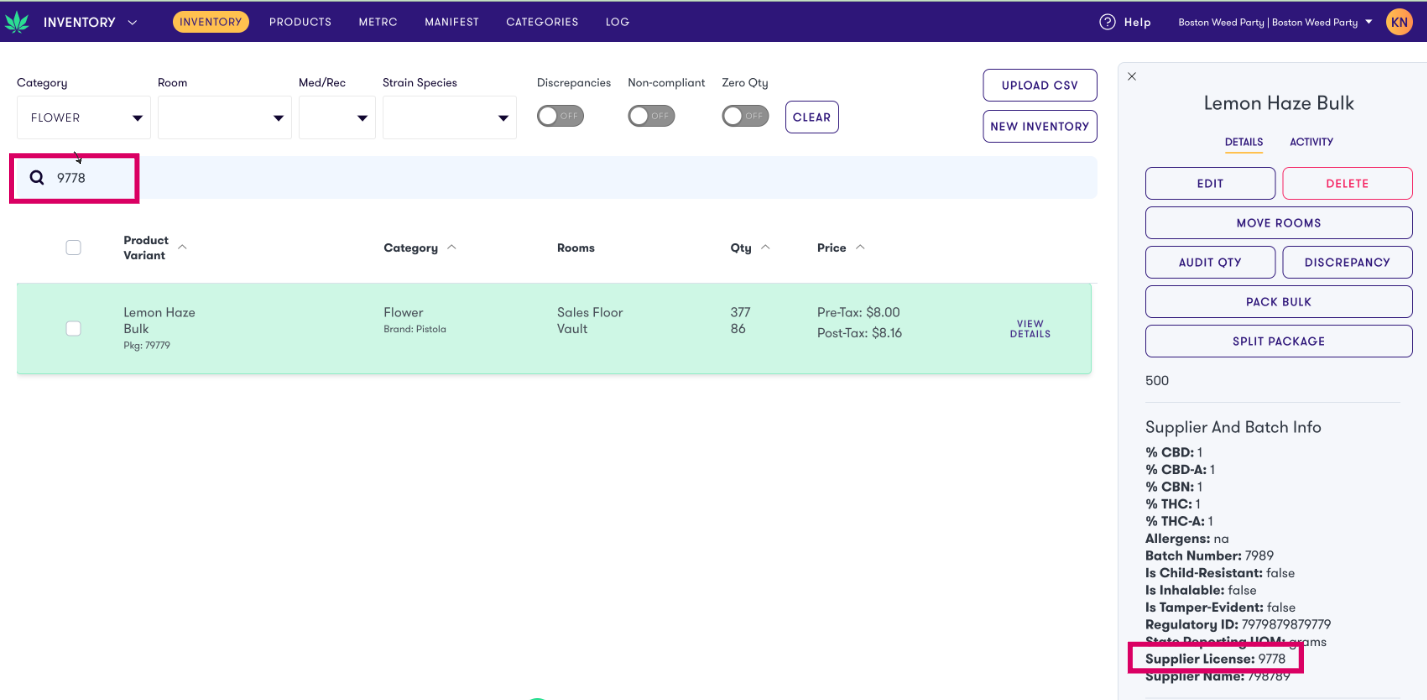Click the AUDIT QTY button
This screenshot has height=700, width=1427.
1210,262
